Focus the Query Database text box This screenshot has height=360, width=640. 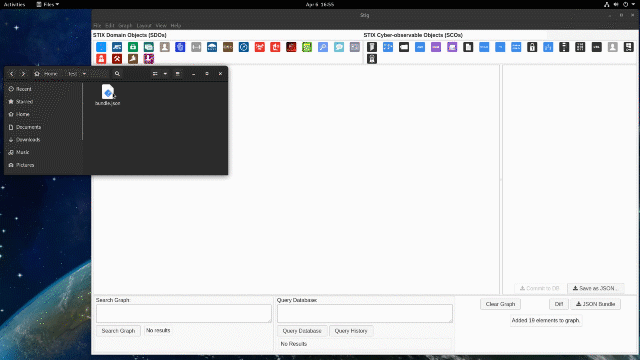click(x=365, y=313)
